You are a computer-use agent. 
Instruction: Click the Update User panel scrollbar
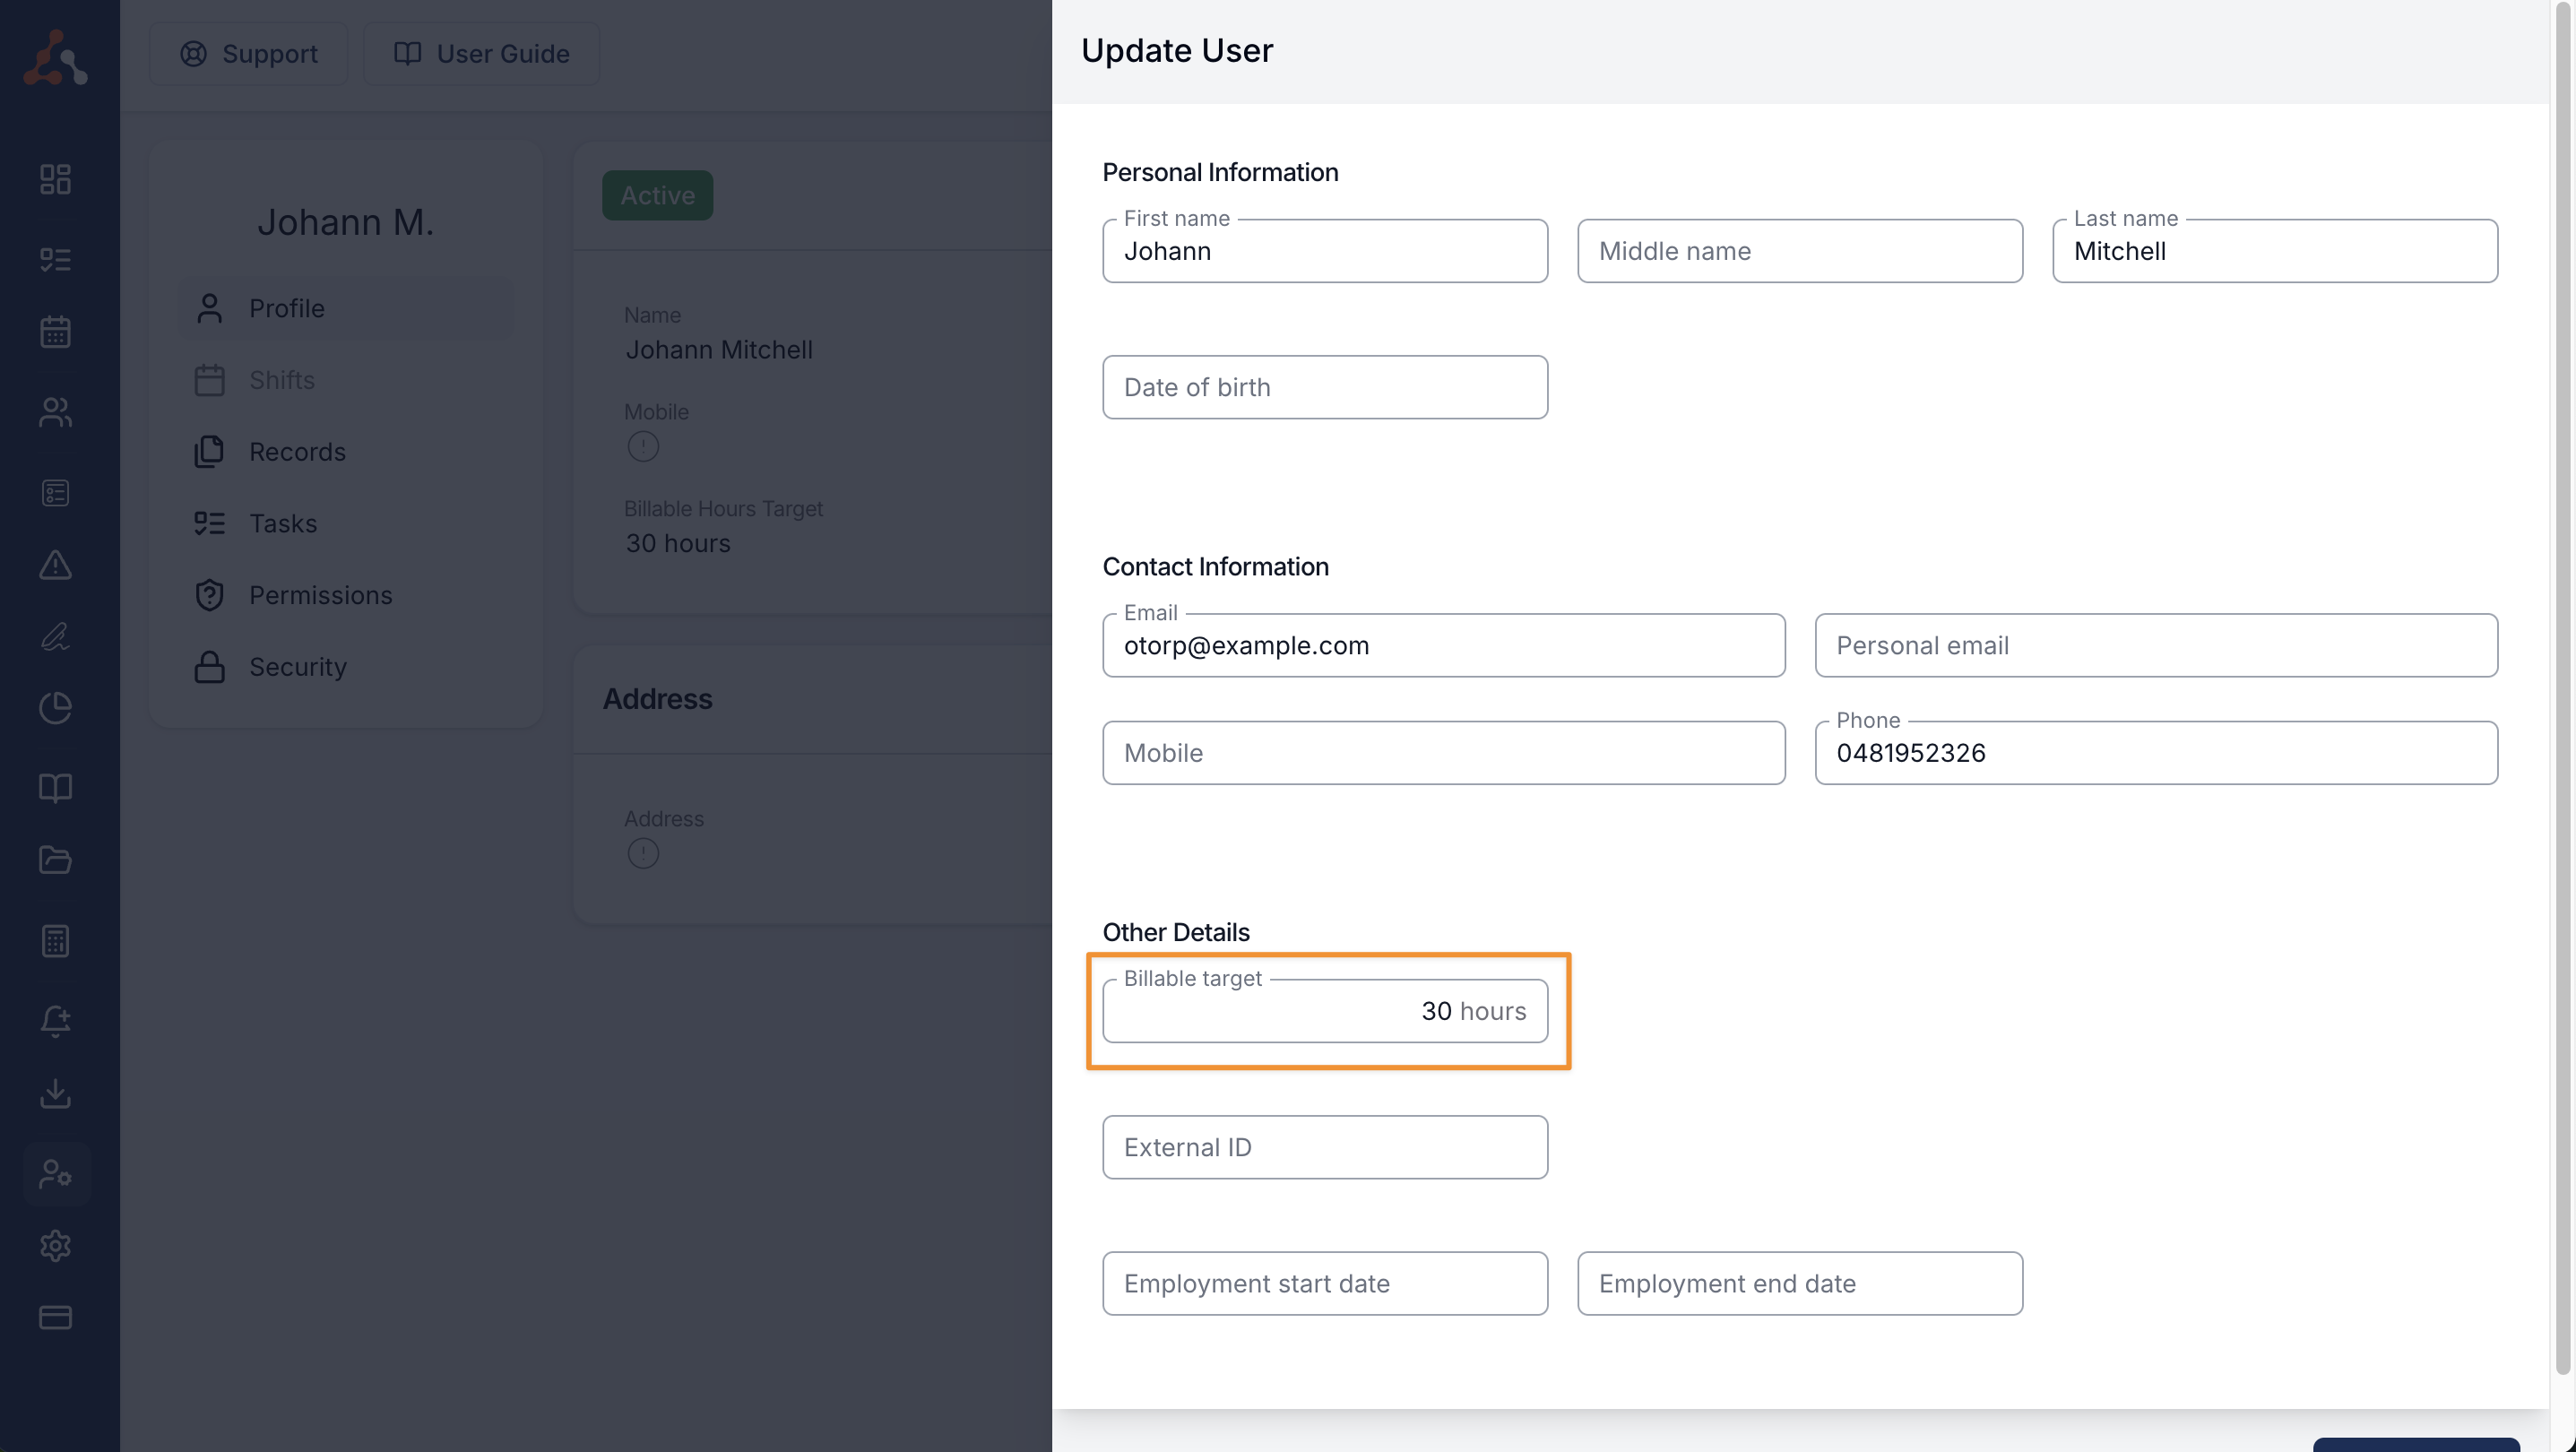point(2562,690)
